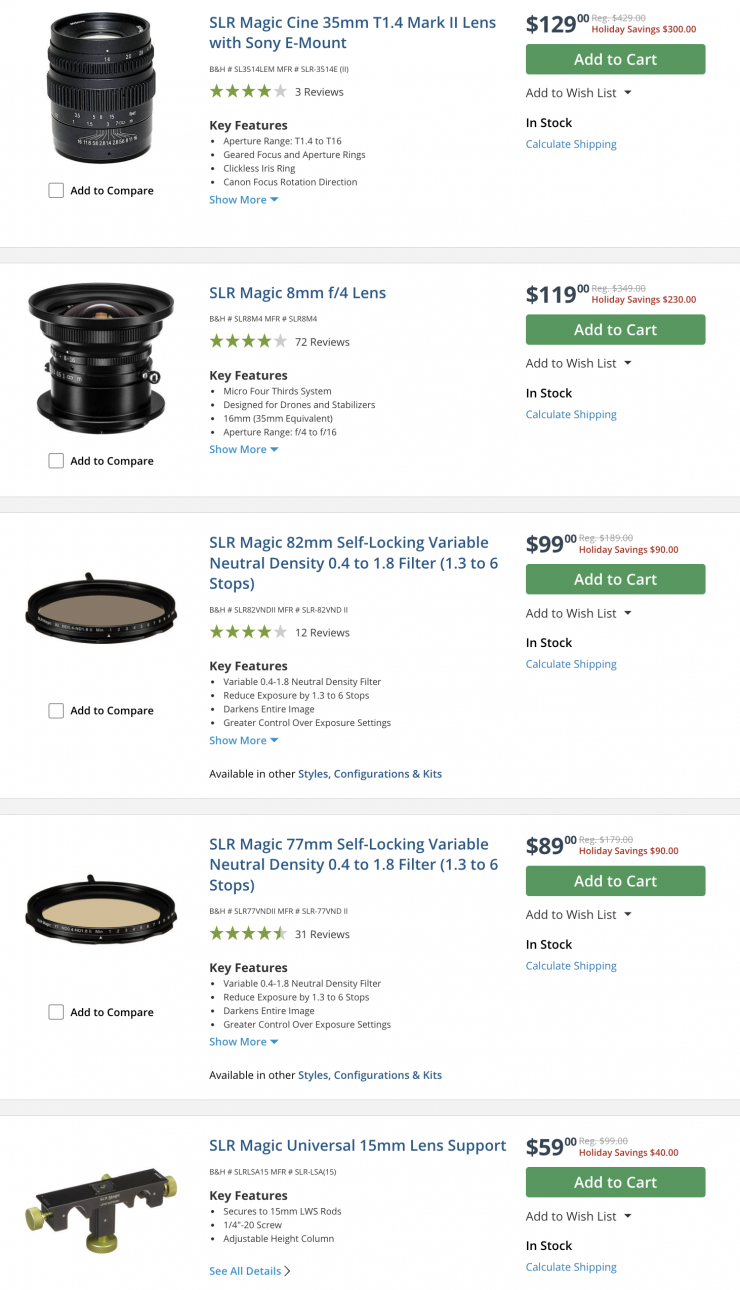Expand Show More for Cine 35mm lens

click(x=243, y=200)
